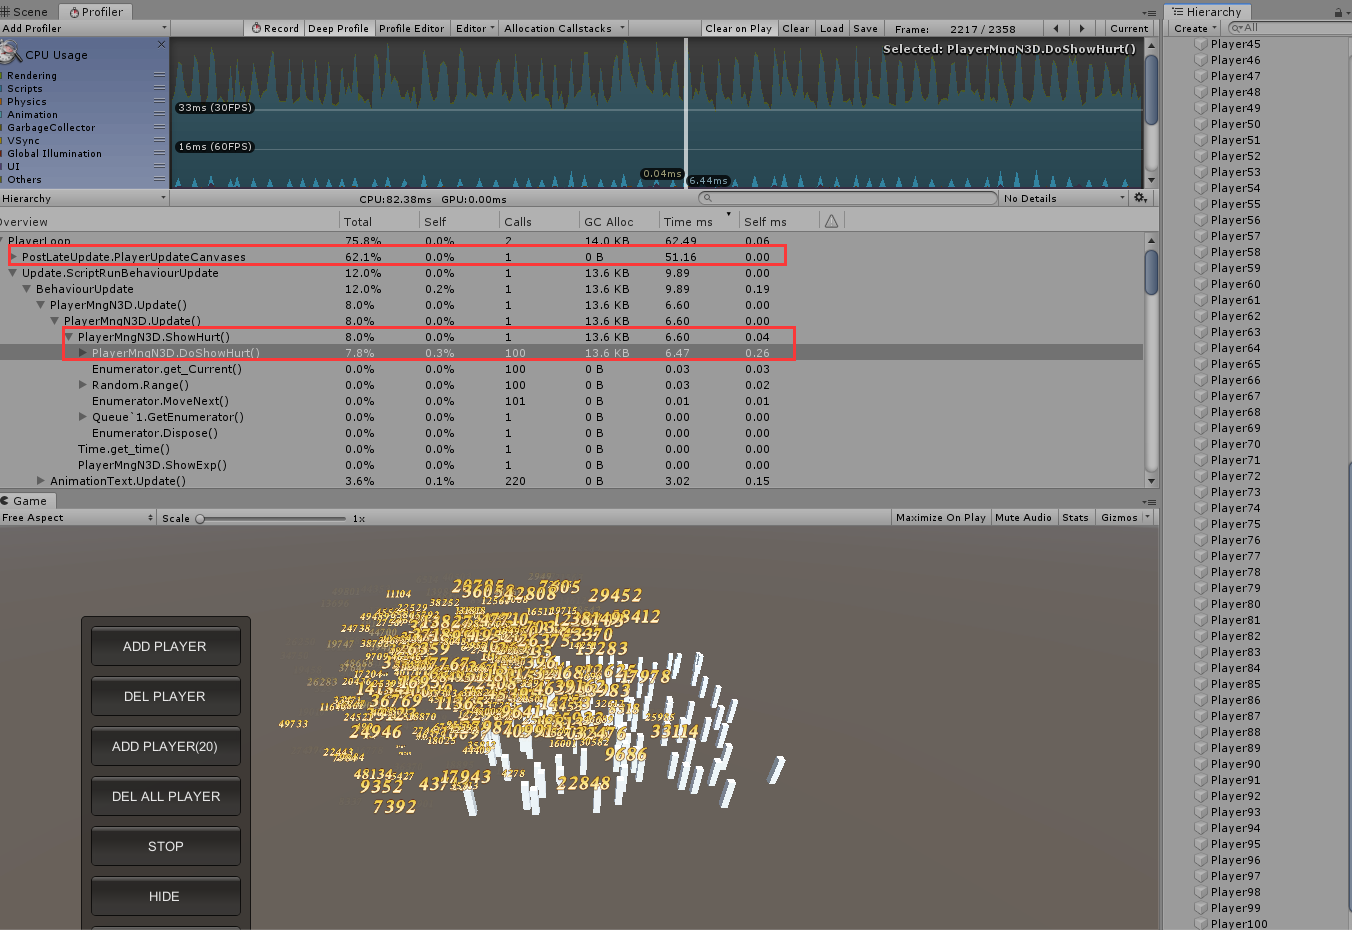The height and width of the screenshot is (930, 1352).
Task: Open the Profile Editor option
Action: click(411, 28)
